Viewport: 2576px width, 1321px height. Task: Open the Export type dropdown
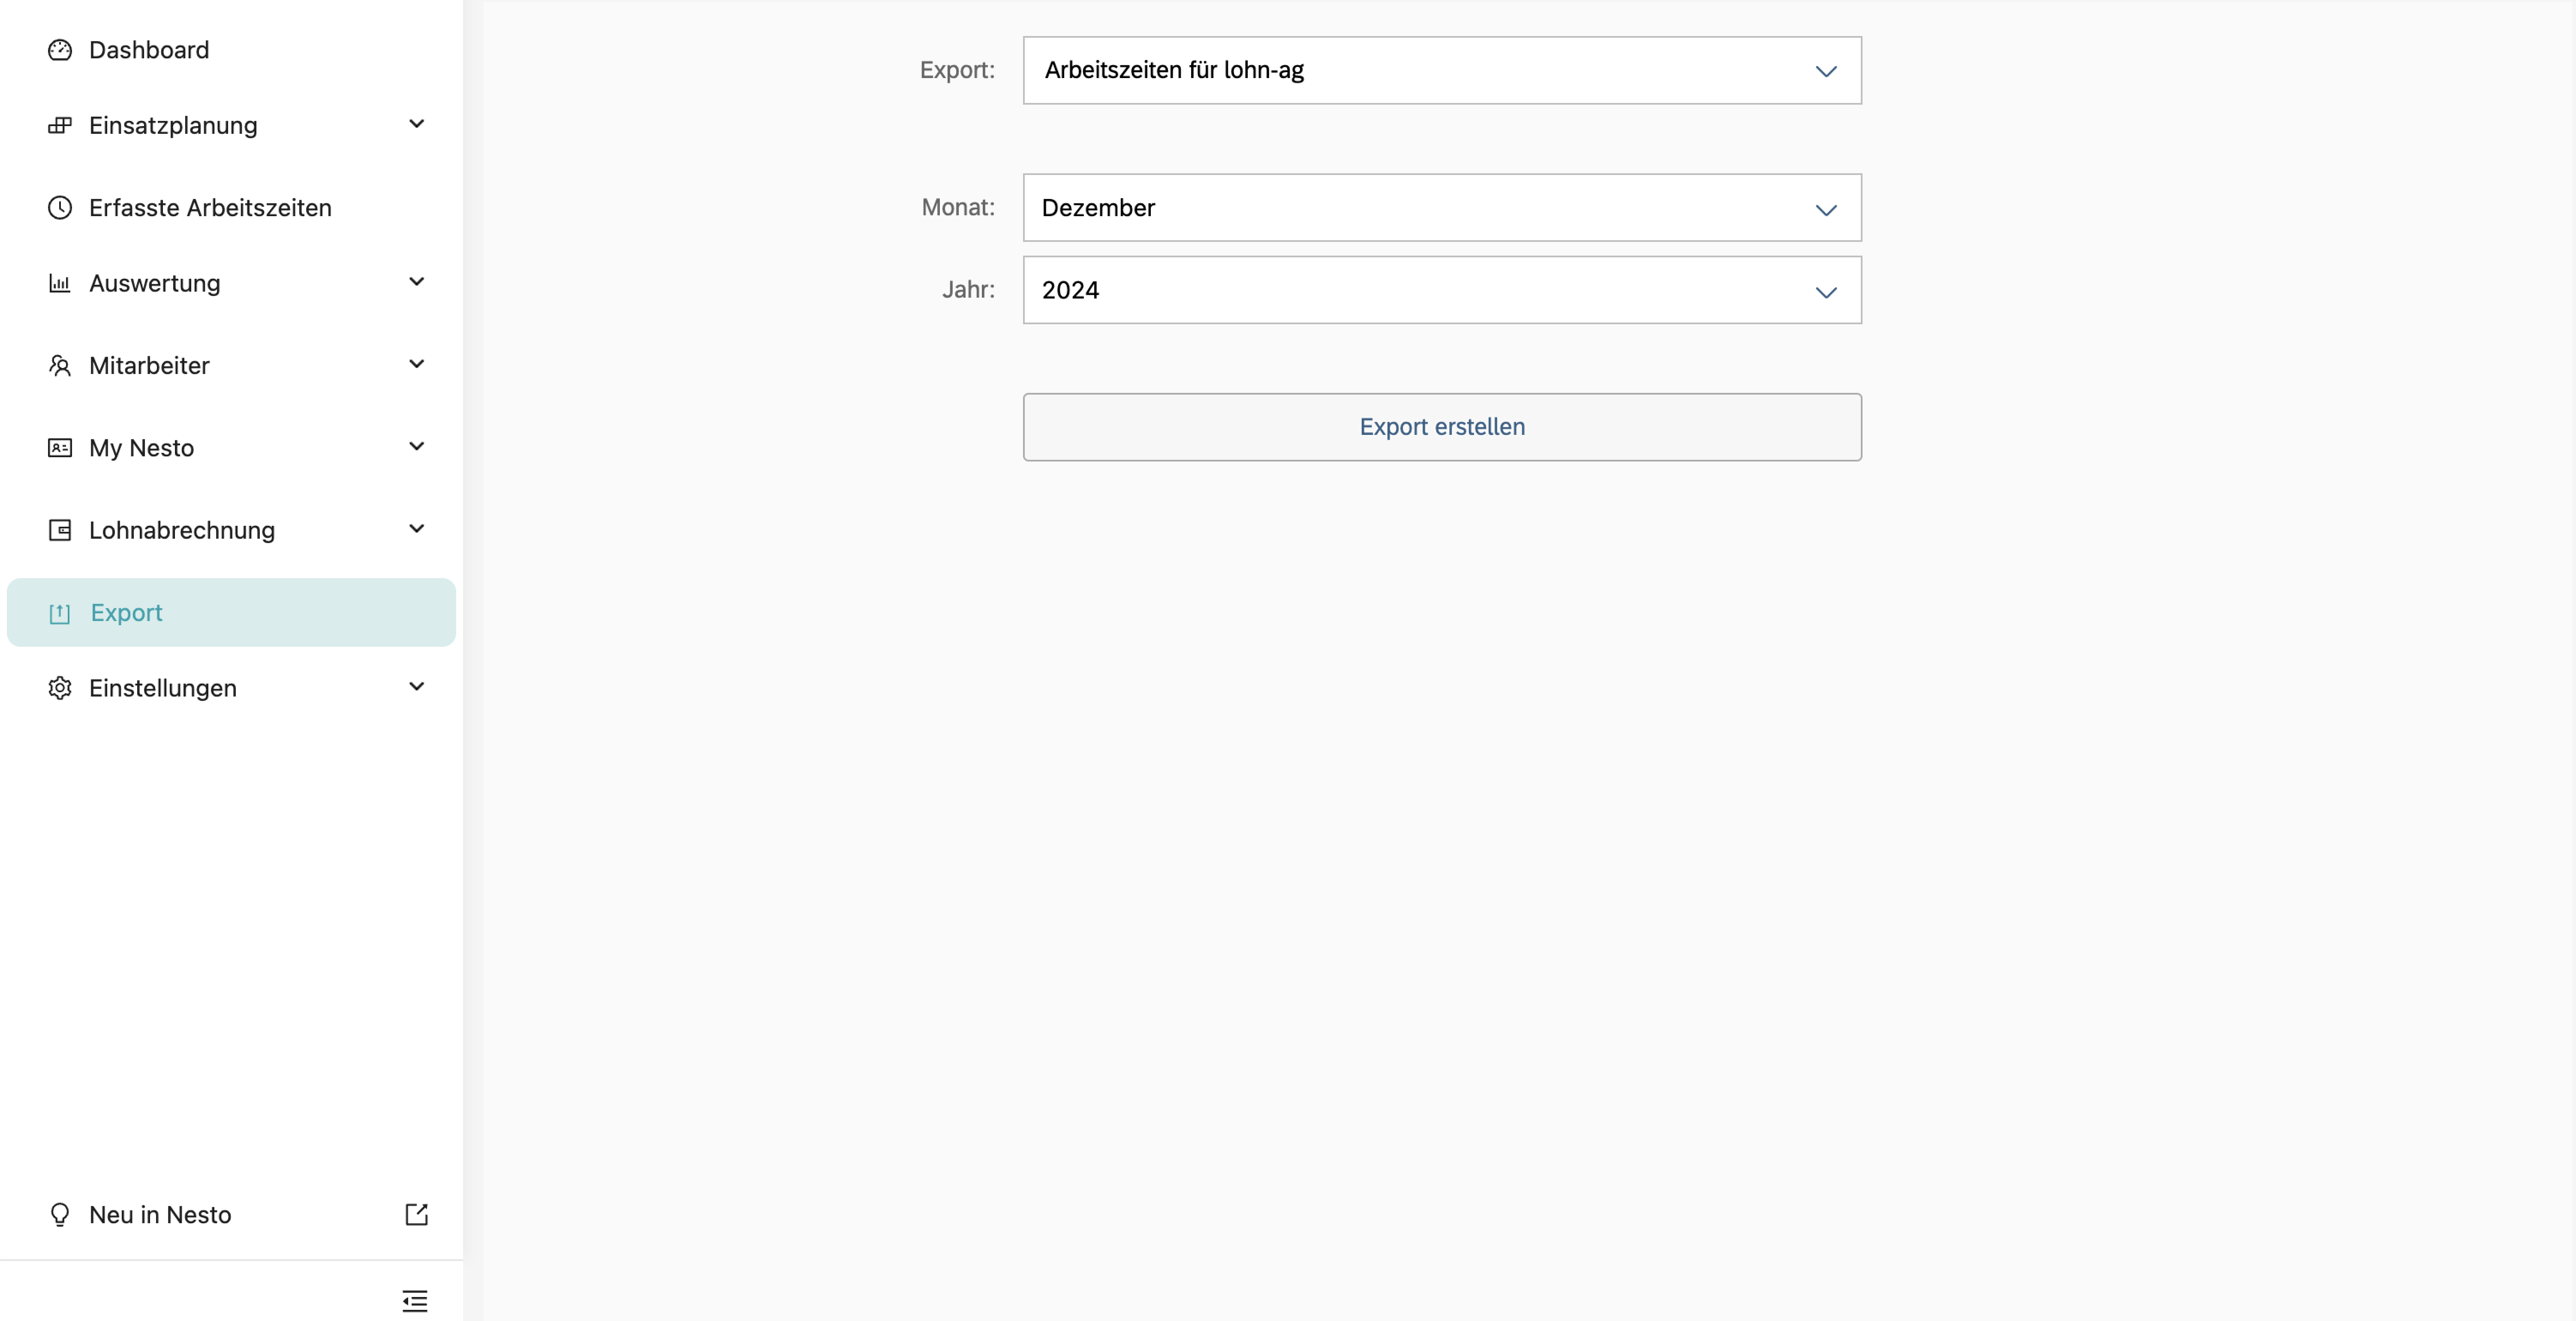coord(1441,70)
